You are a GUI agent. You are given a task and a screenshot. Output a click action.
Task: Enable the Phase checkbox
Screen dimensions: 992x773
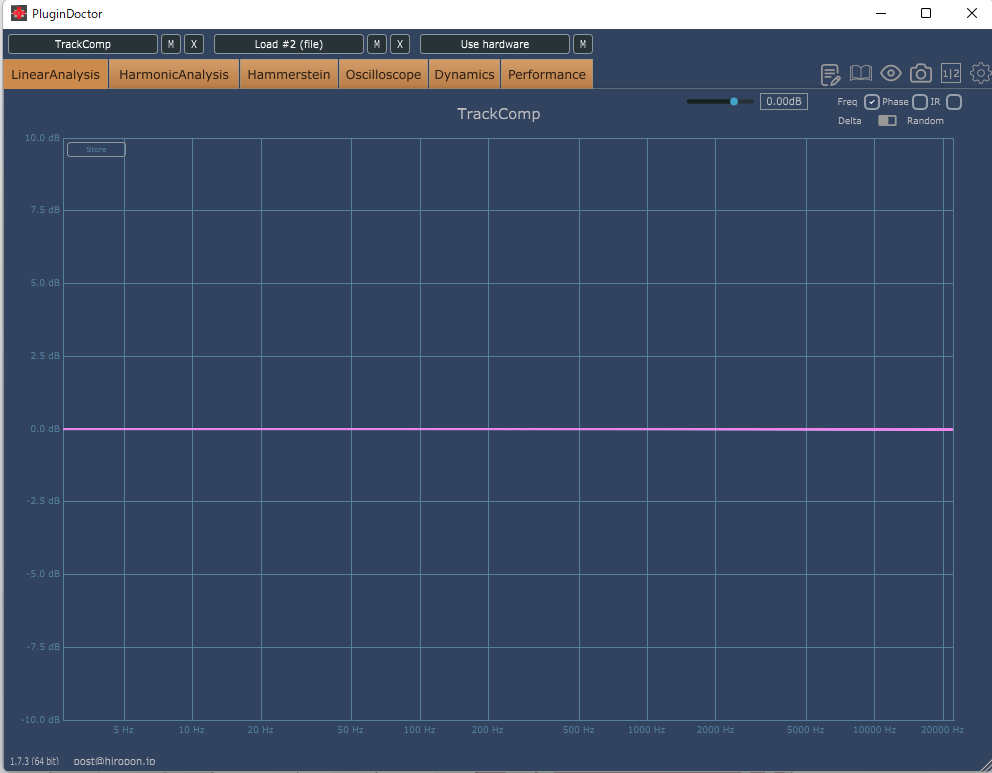[x=920, y=102]
